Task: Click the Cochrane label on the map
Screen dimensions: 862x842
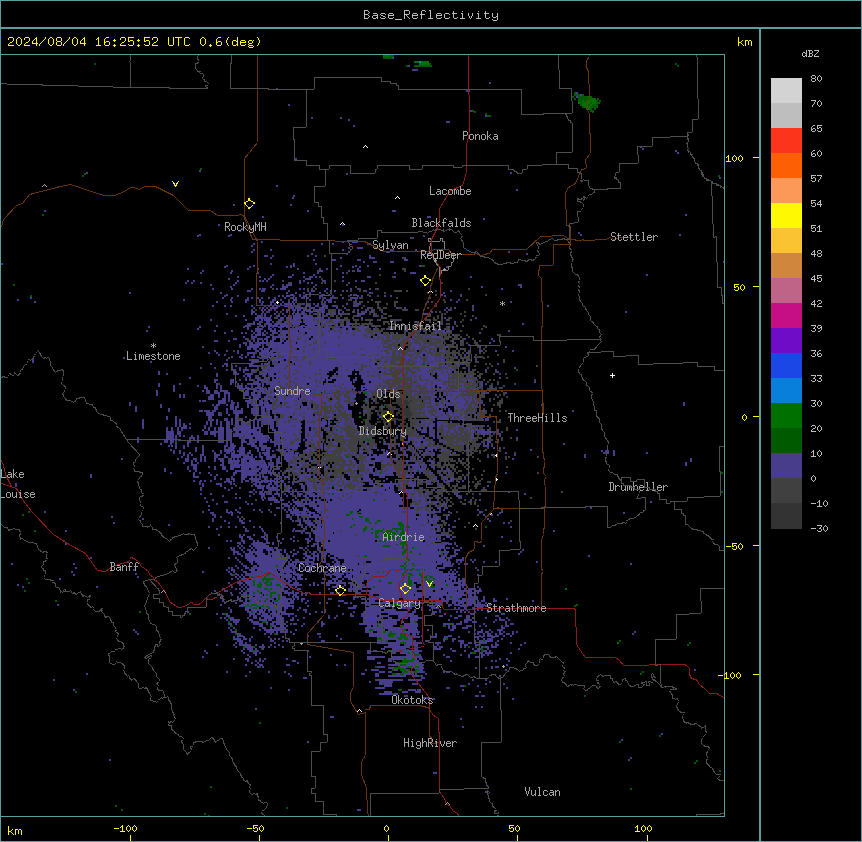Action: coord(322,568)
